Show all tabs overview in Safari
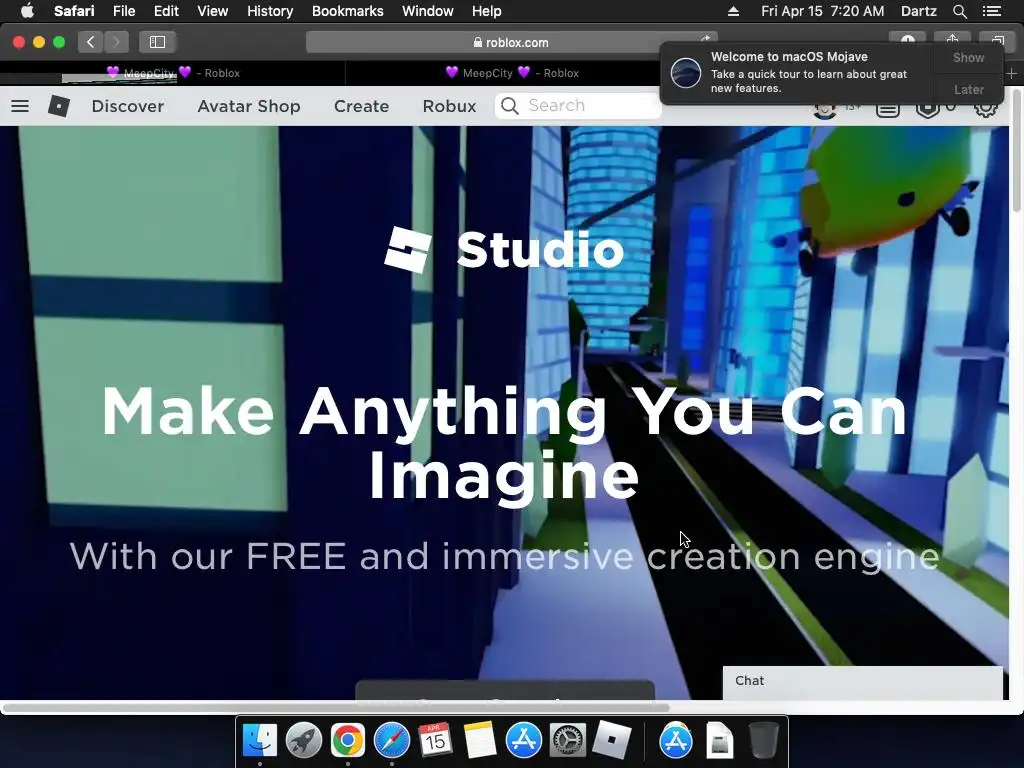Viewport: 1024px width, 768px height. (x=997, y=39)
